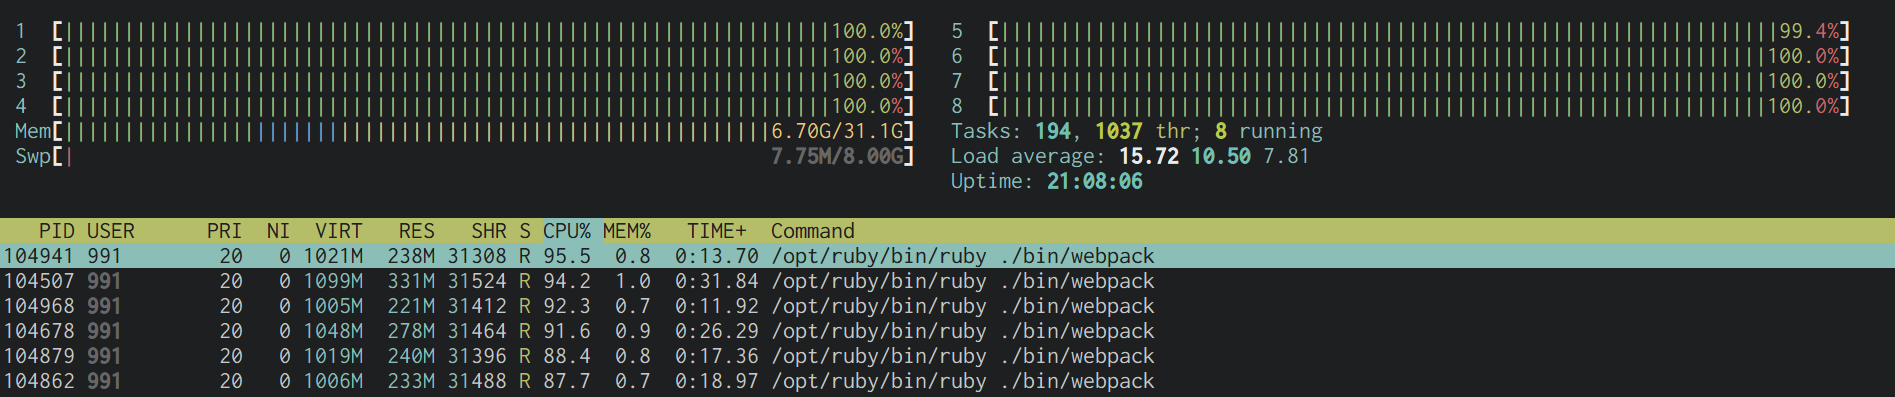The width and height of the screenshot is (1895, 397).
Task: Click RES value 331M
Action: click(x=411, y=281)
